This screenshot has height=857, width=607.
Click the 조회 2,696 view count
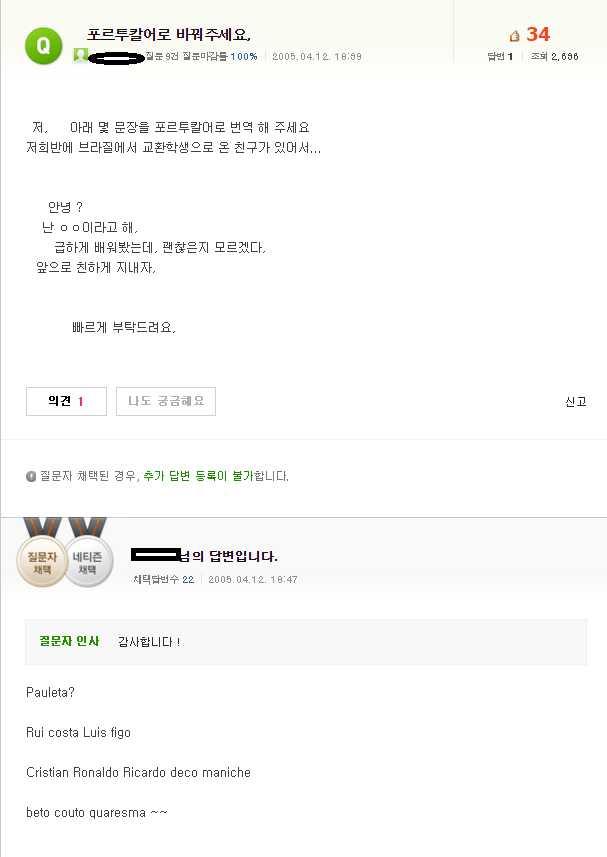click(554, 57)
